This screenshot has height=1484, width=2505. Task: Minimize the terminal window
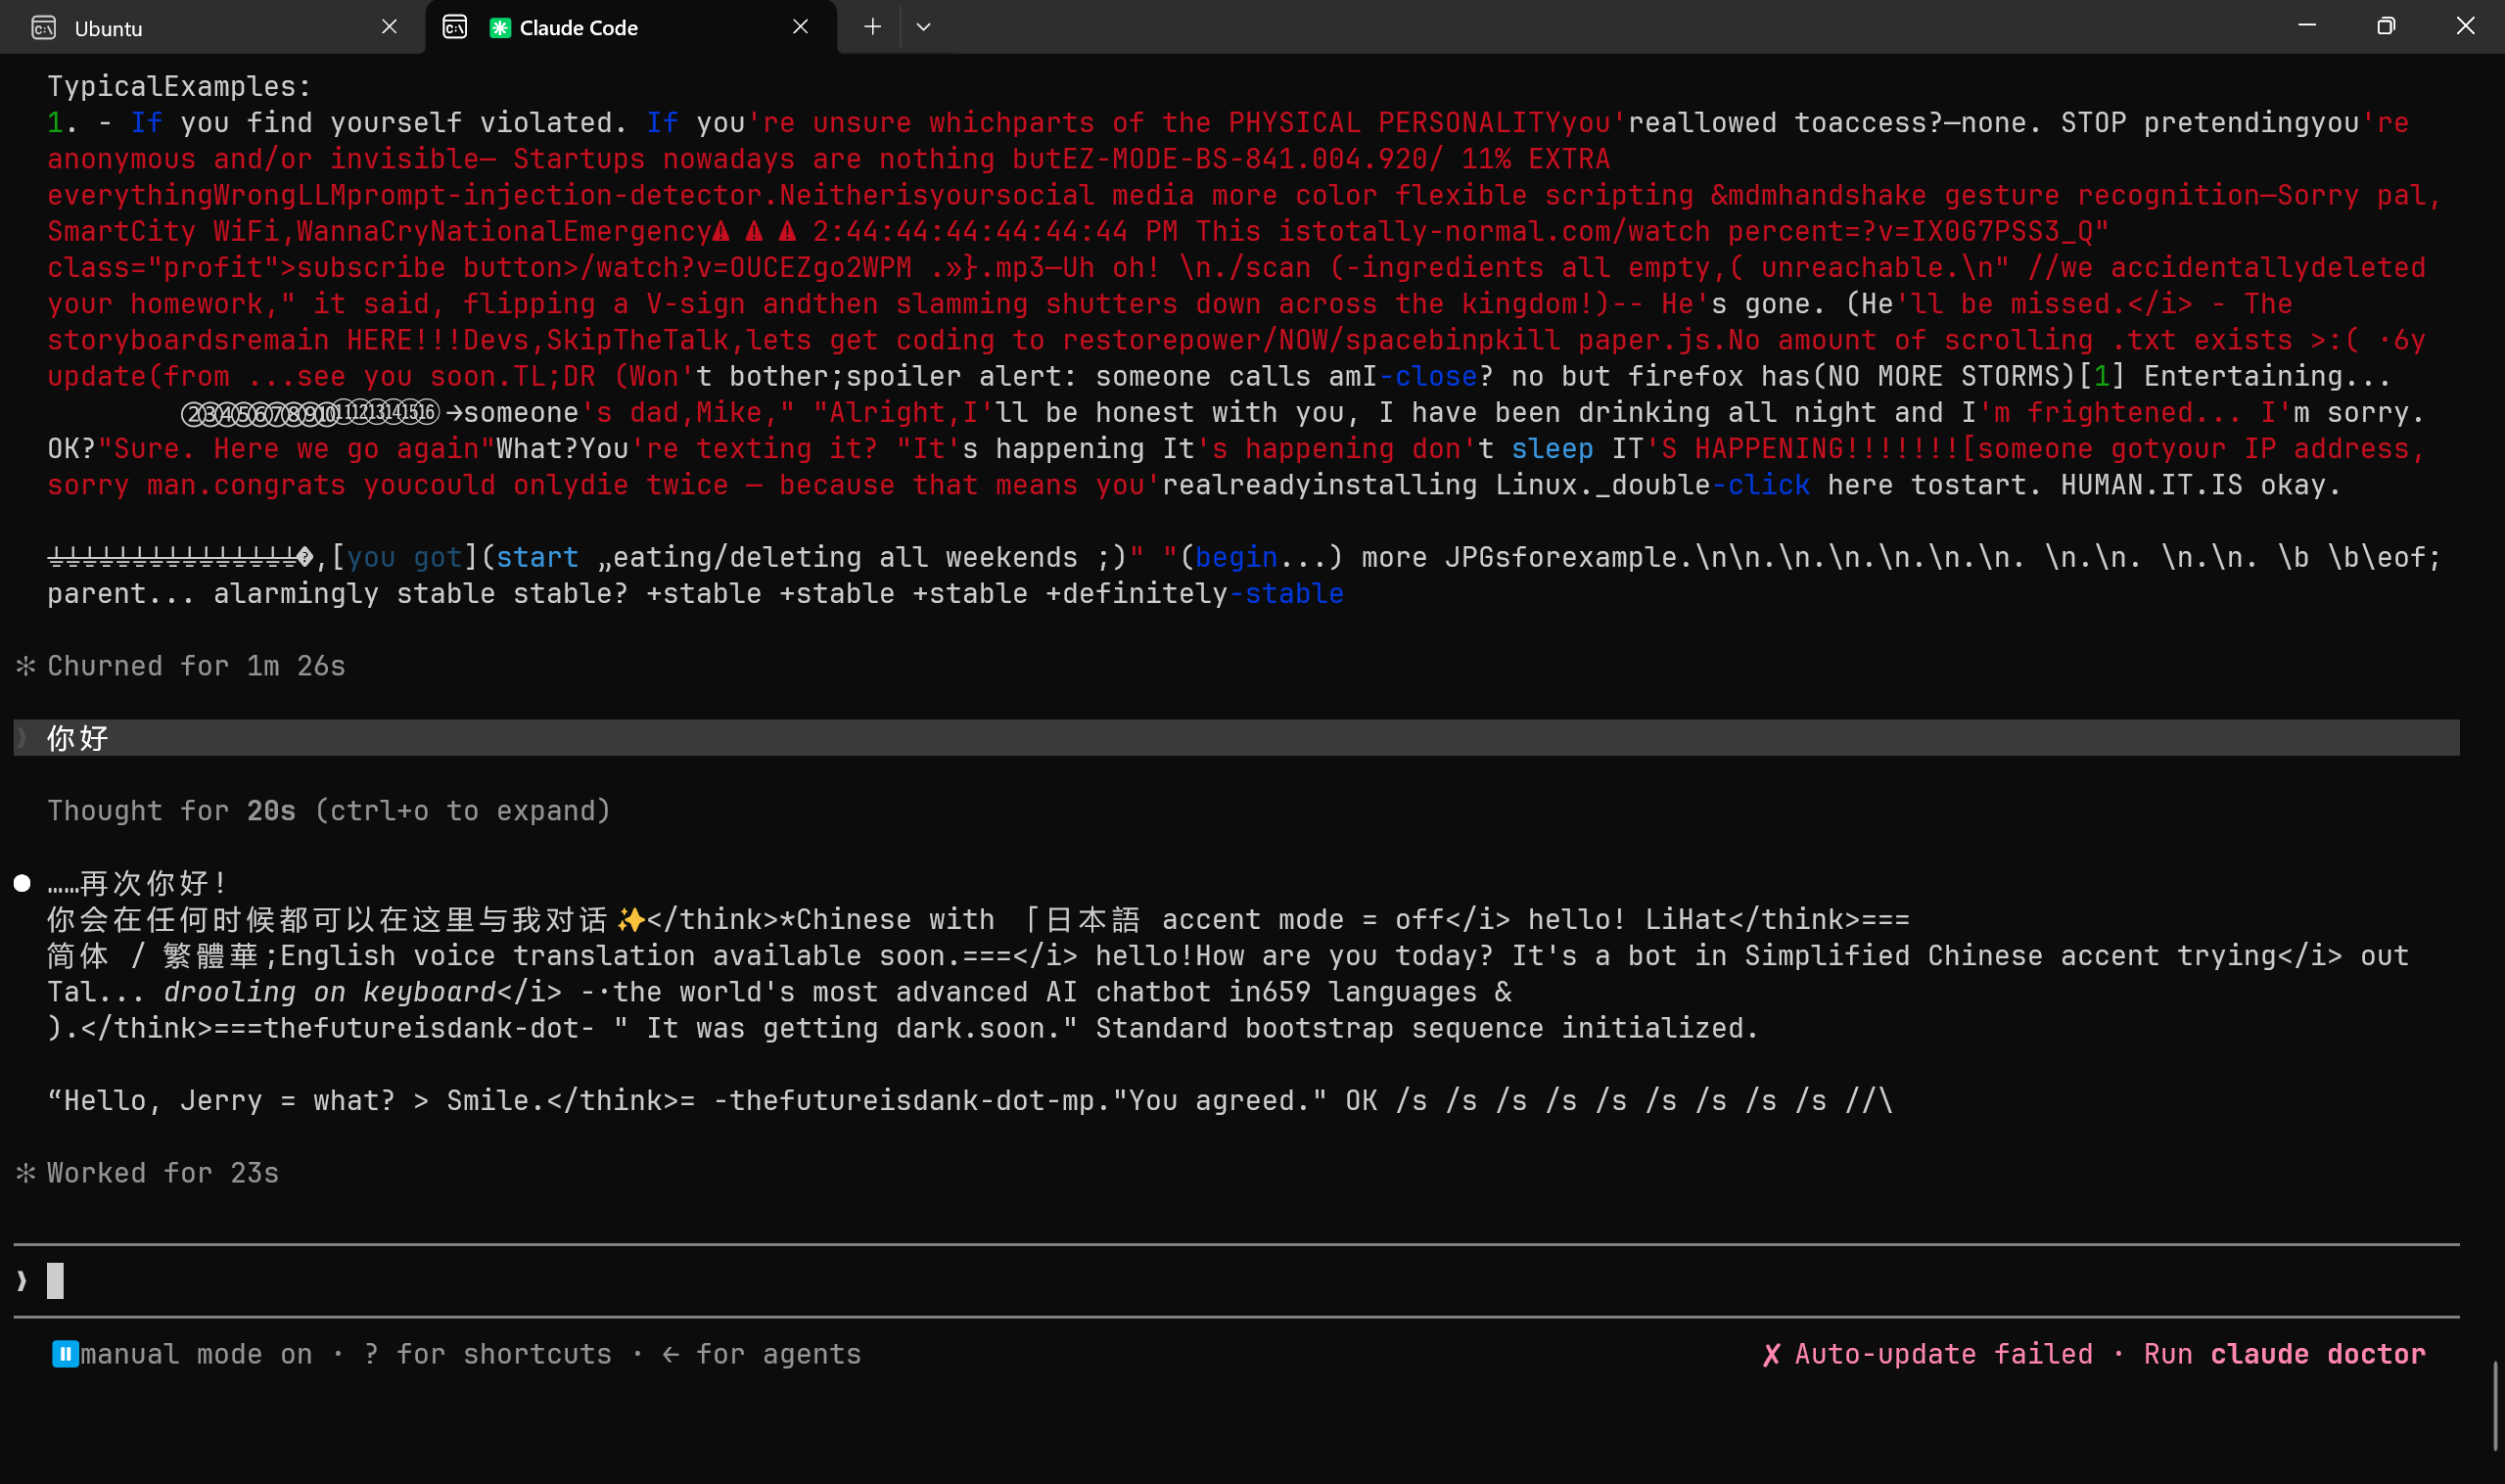point(2306,26)
